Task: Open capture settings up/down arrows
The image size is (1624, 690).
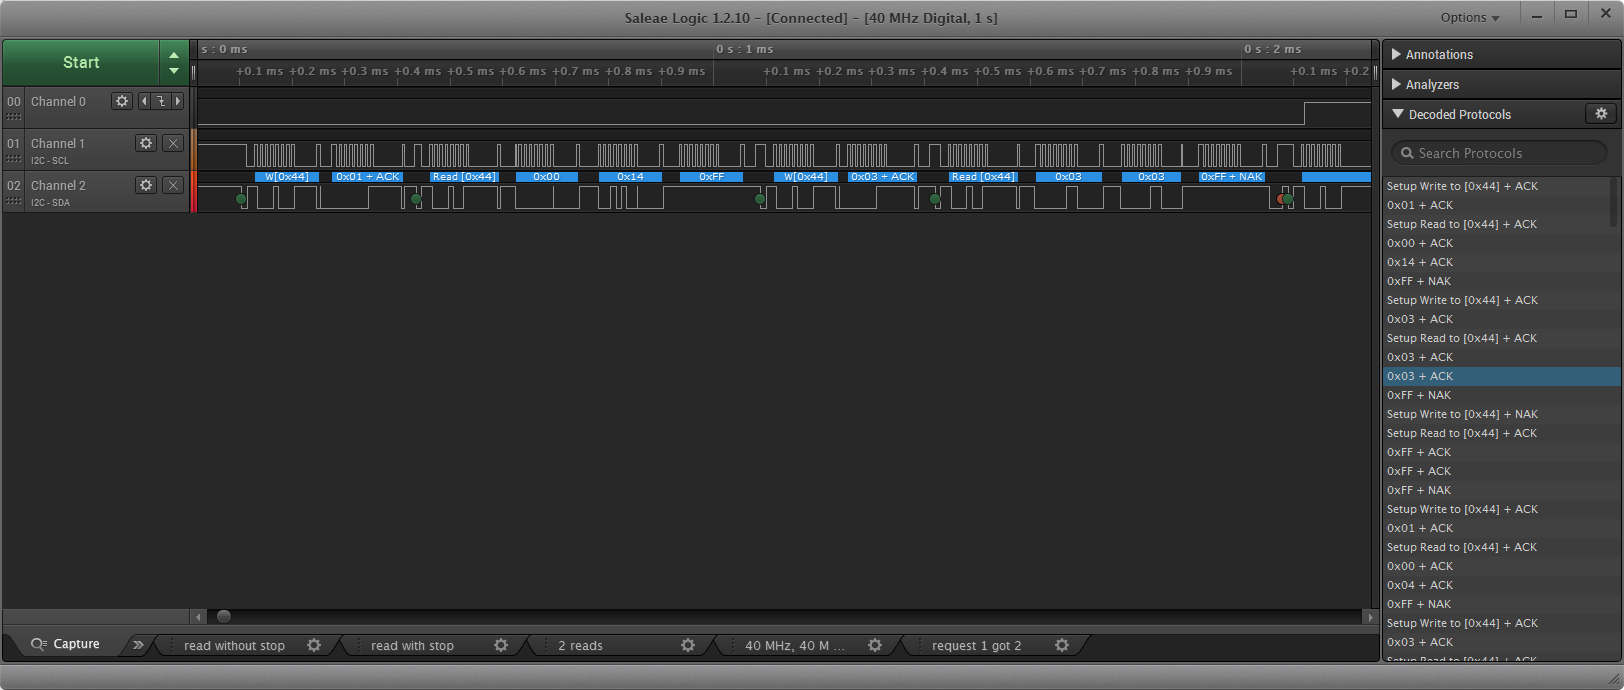Action: 174,62
